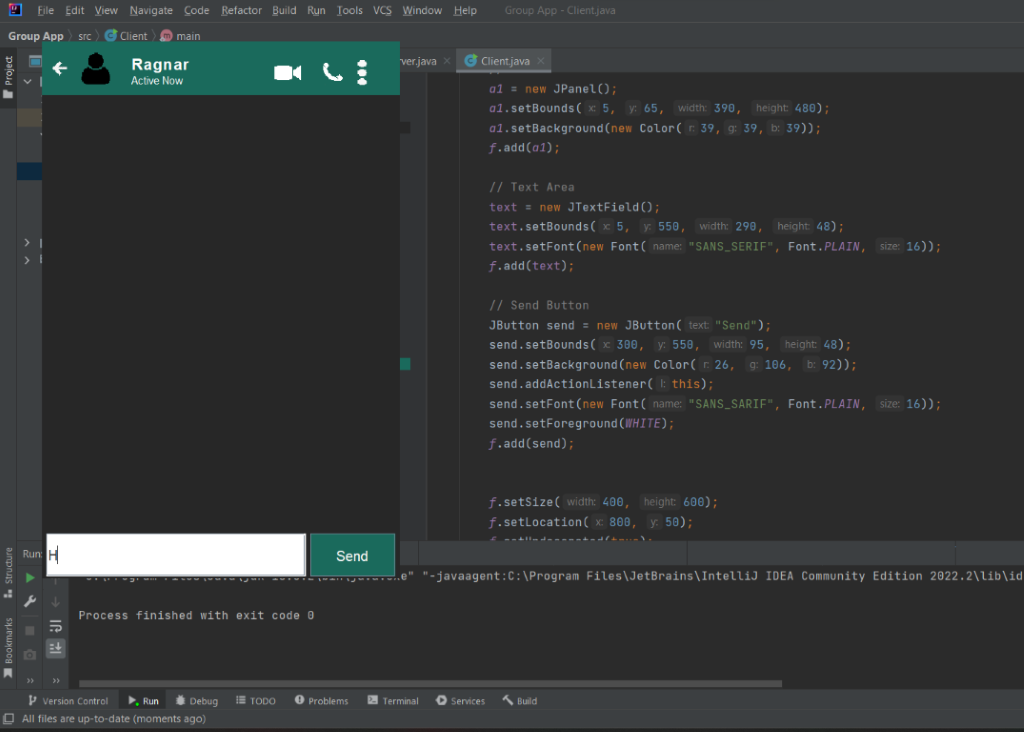Click the 'All files are up-to-date' status message

[114, 718]
